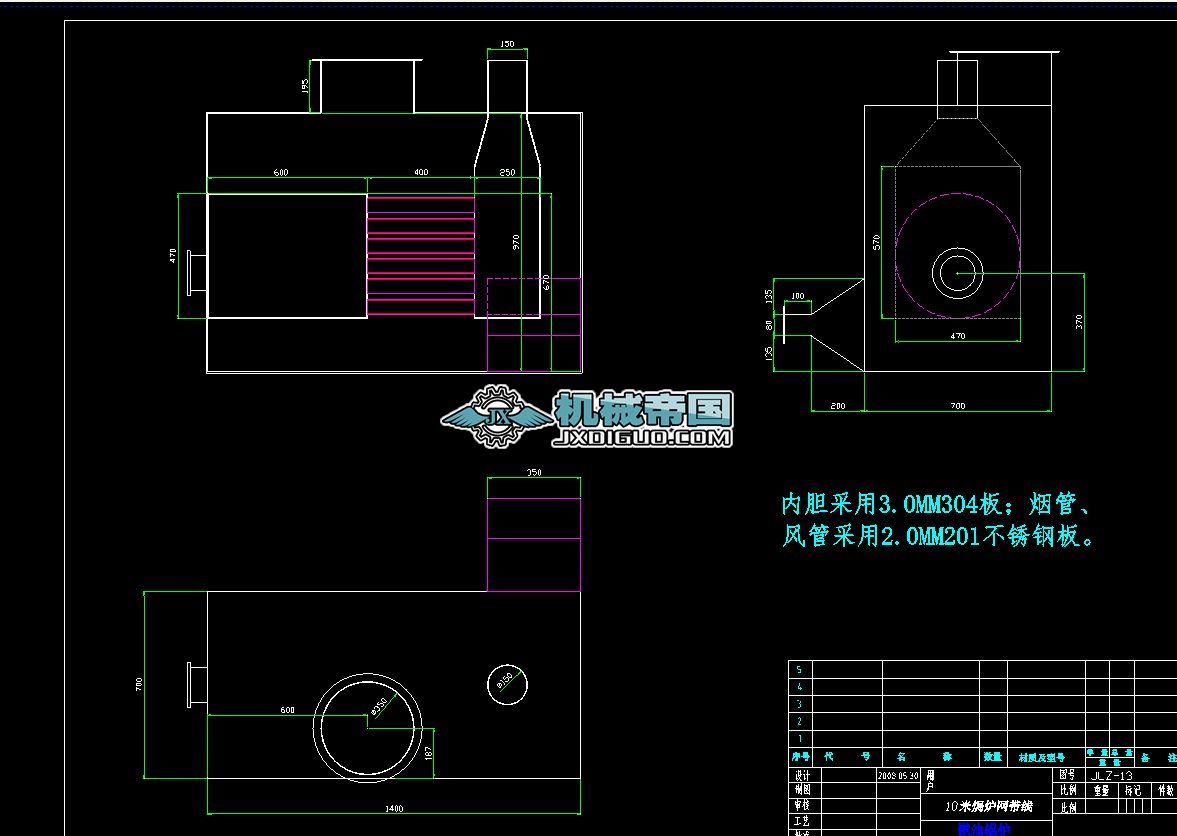Select the 670 vertical dimension text

pos(546,282)
